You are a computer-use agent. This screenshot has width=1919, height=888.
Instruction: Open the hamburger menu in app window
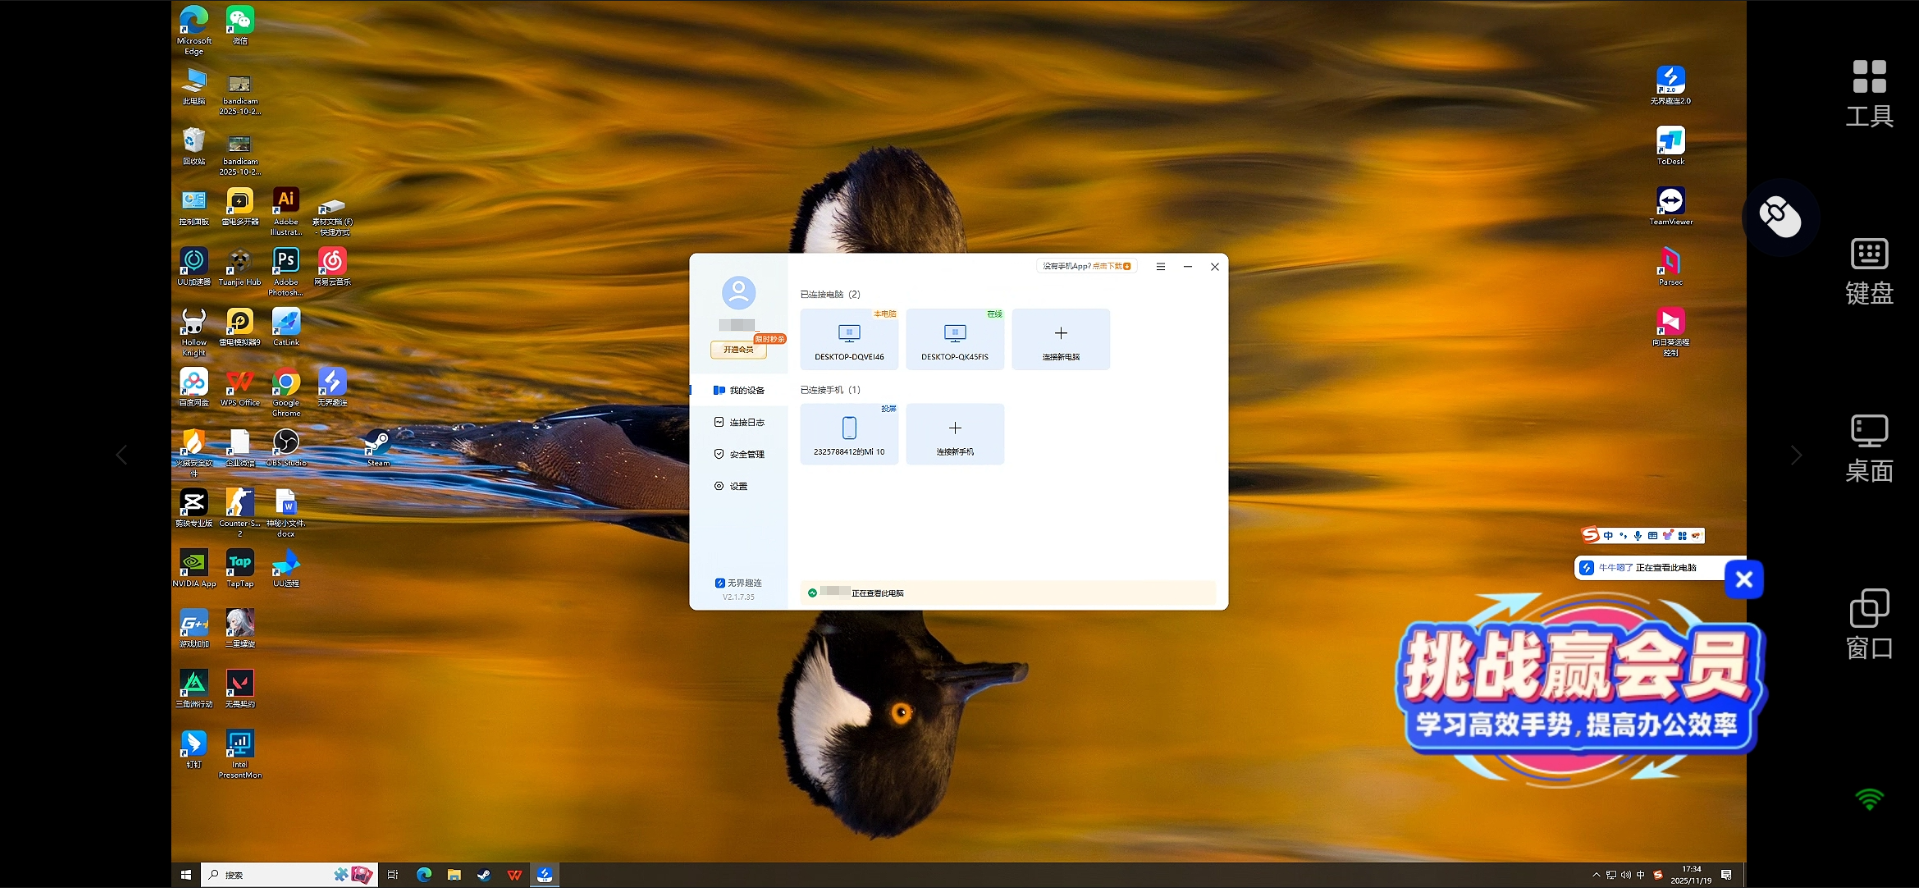pyautogui.click(x=1160, y=267)
